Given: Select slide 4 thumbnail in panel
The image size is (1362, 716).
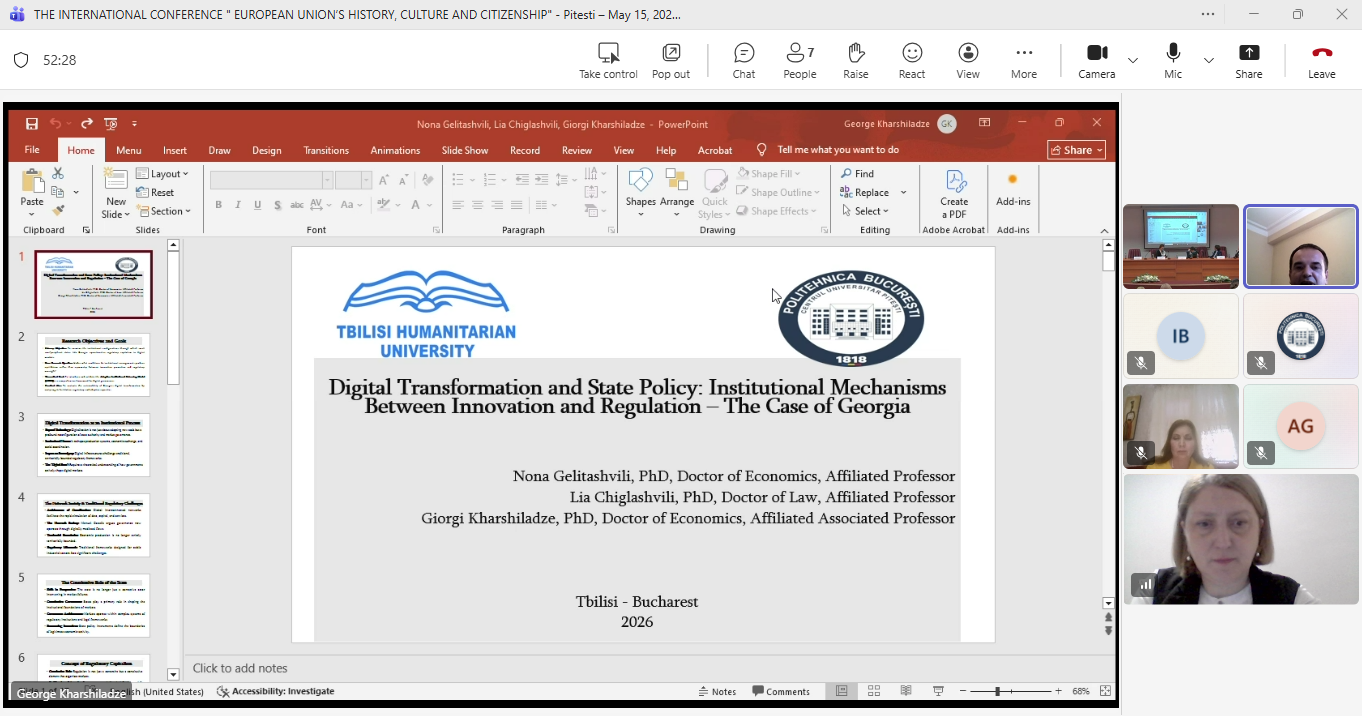Looking at the screenshot, I should 94,525.
